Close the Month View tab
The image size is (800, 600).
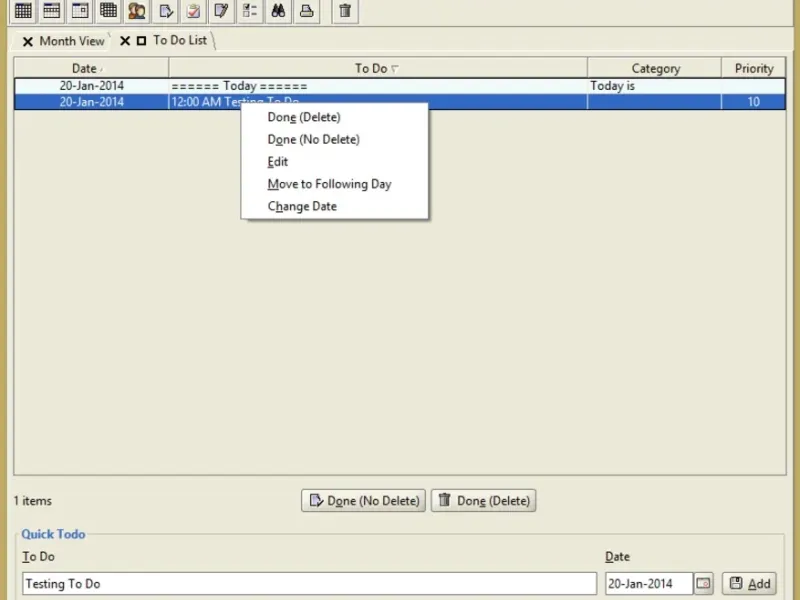point(28,41)
